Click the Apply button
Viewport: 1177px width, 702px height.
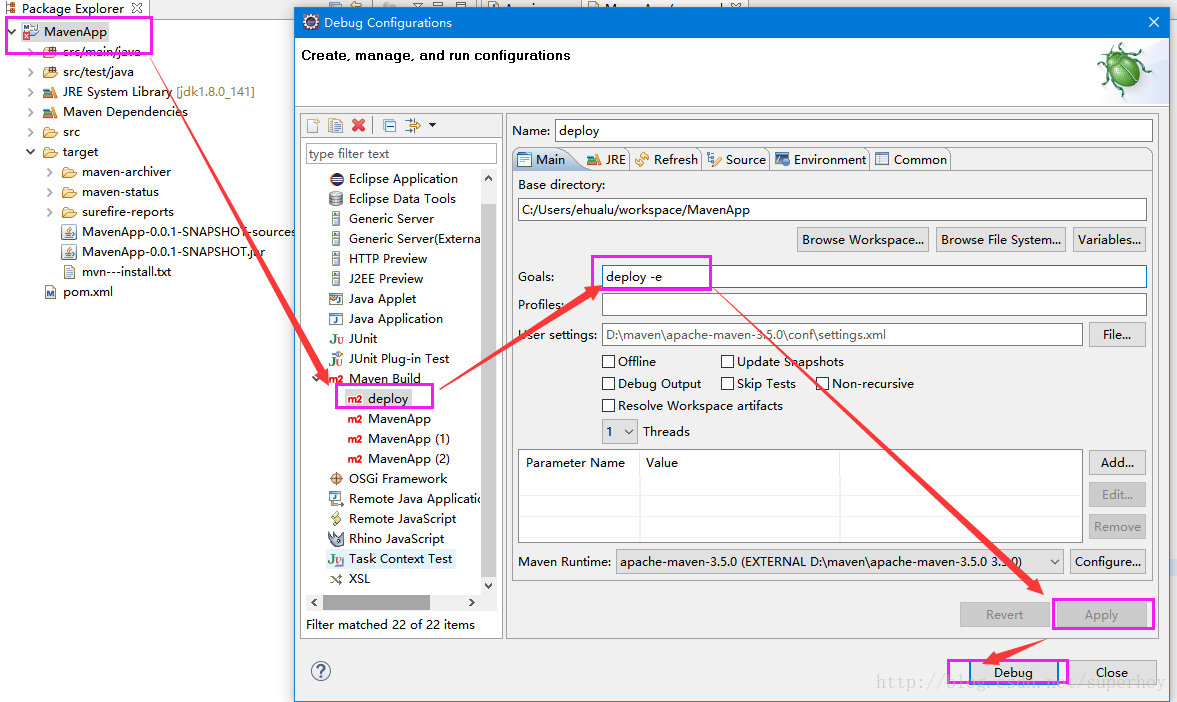coord(1101,615)
